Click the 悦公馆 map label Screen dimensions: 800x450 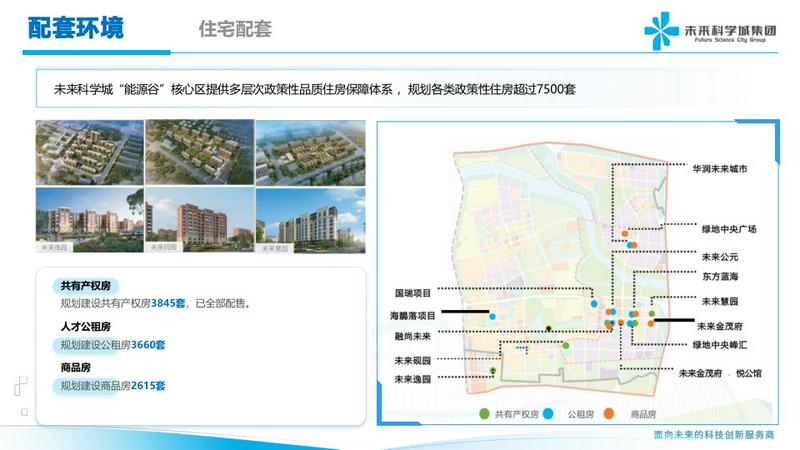coord(748,373)
